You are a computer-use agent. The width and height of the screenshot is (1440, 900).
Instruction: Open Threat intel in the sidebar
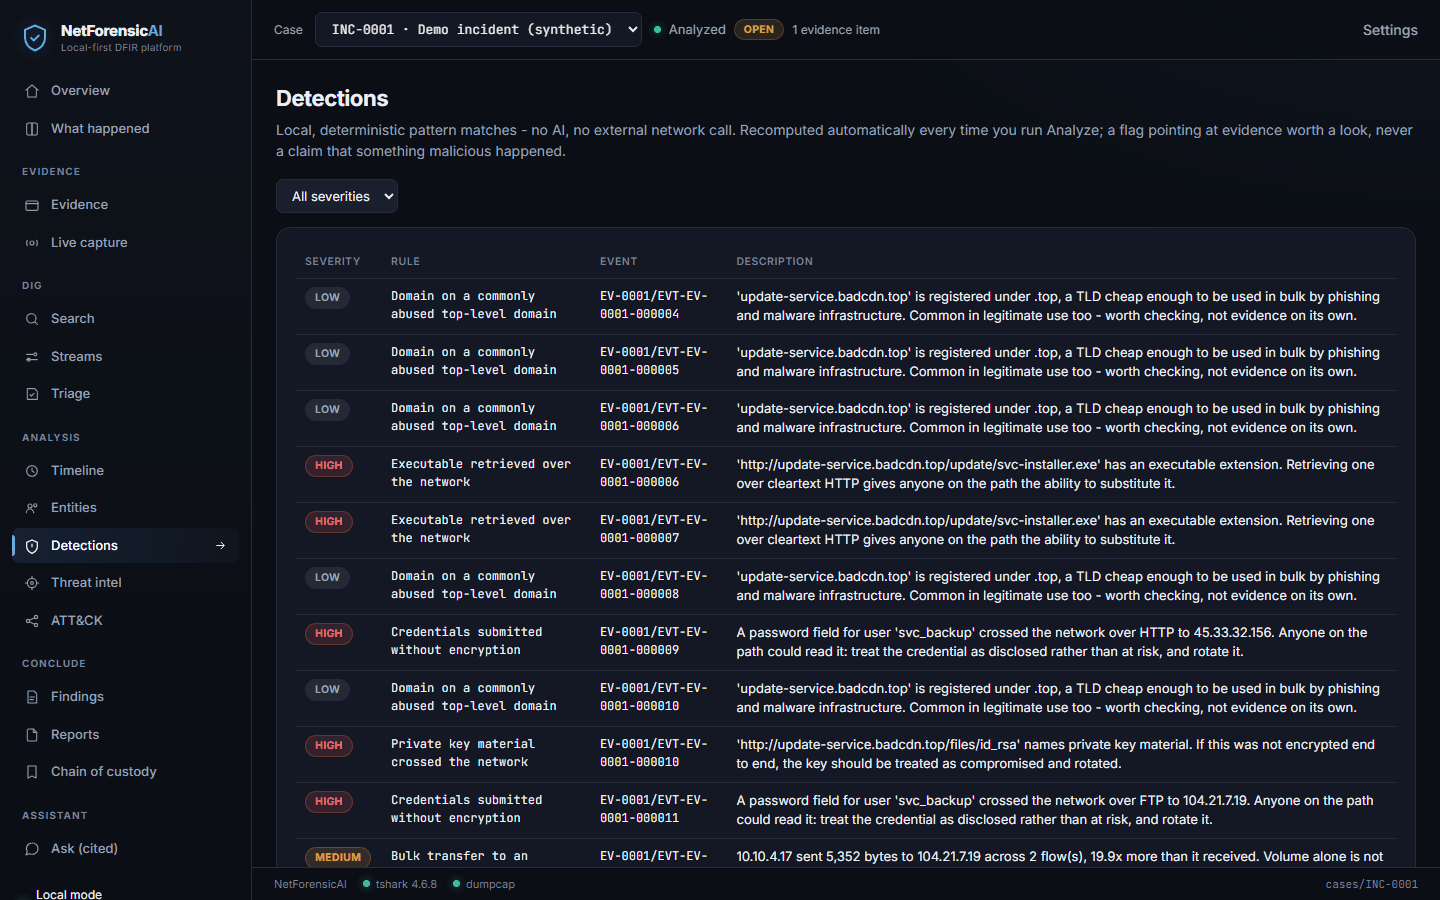click(x=126, y=583)
